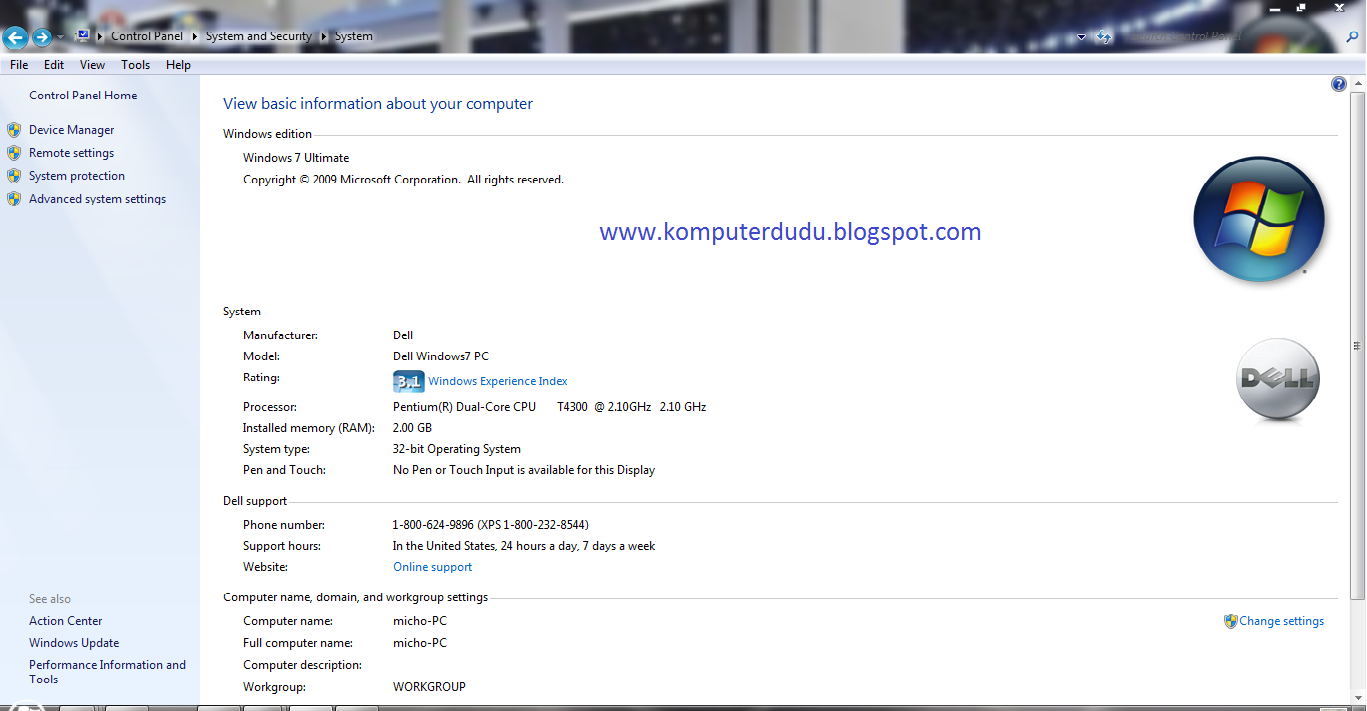Open Action Center under See also

(x=66, y=621)
